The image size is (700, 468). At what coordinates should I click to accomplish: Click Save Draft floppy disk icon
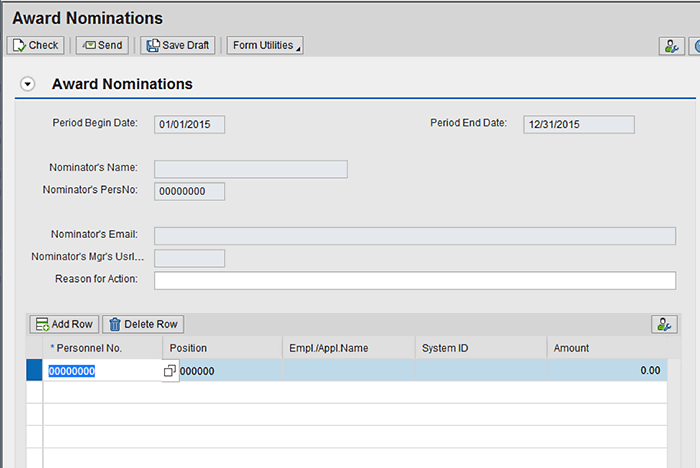[151, 45]
